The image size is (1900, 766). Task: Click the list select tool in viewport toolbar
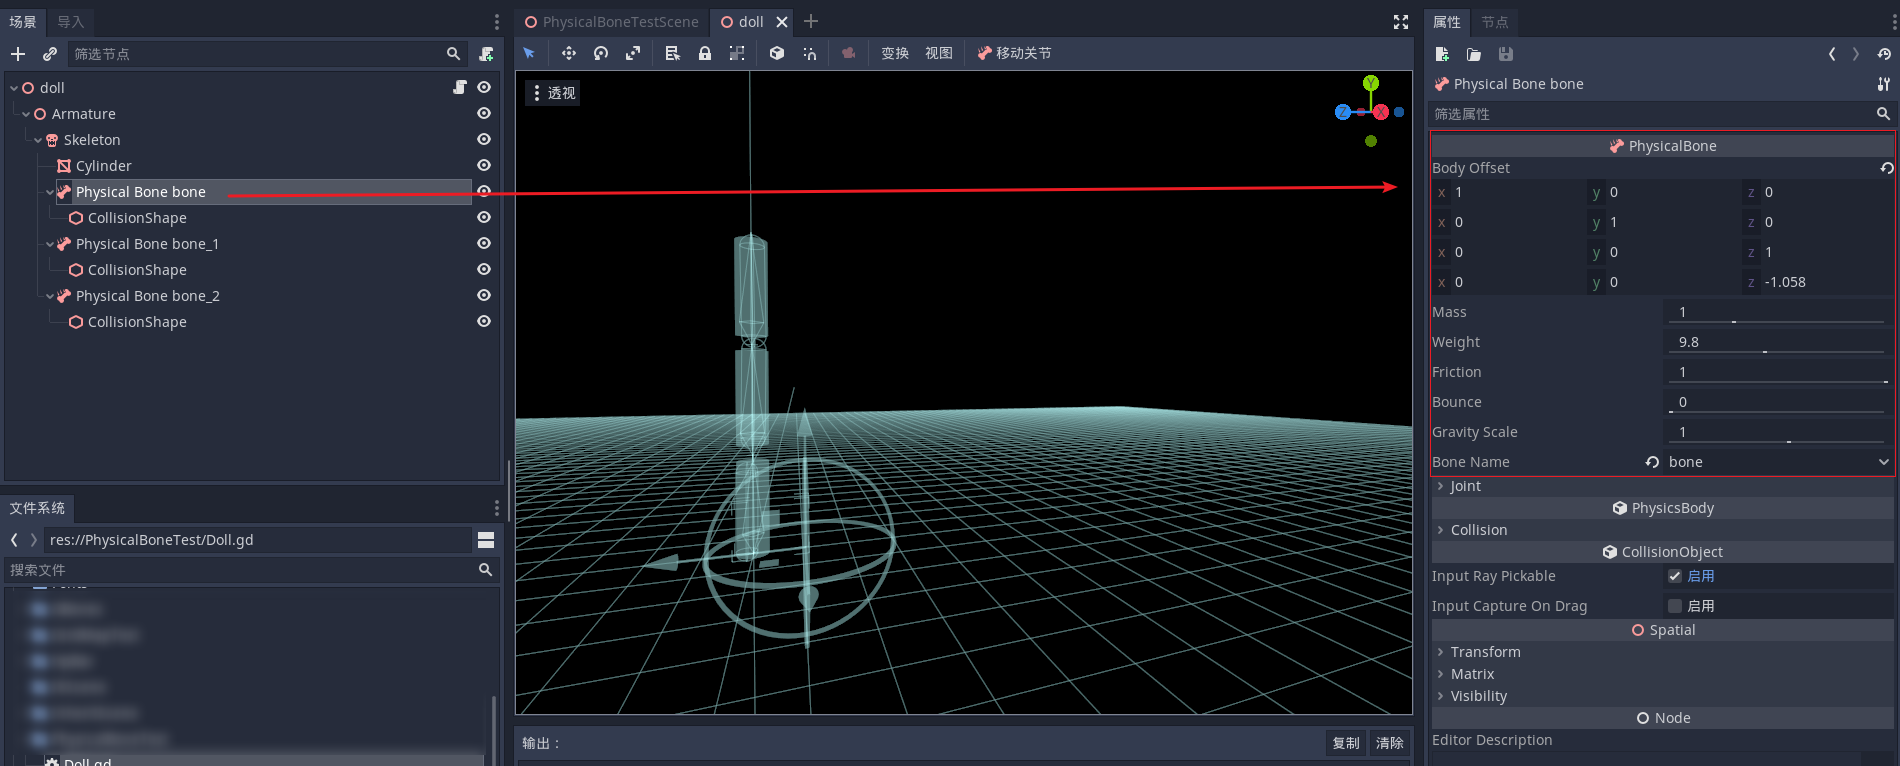click(x=673, y=53)
